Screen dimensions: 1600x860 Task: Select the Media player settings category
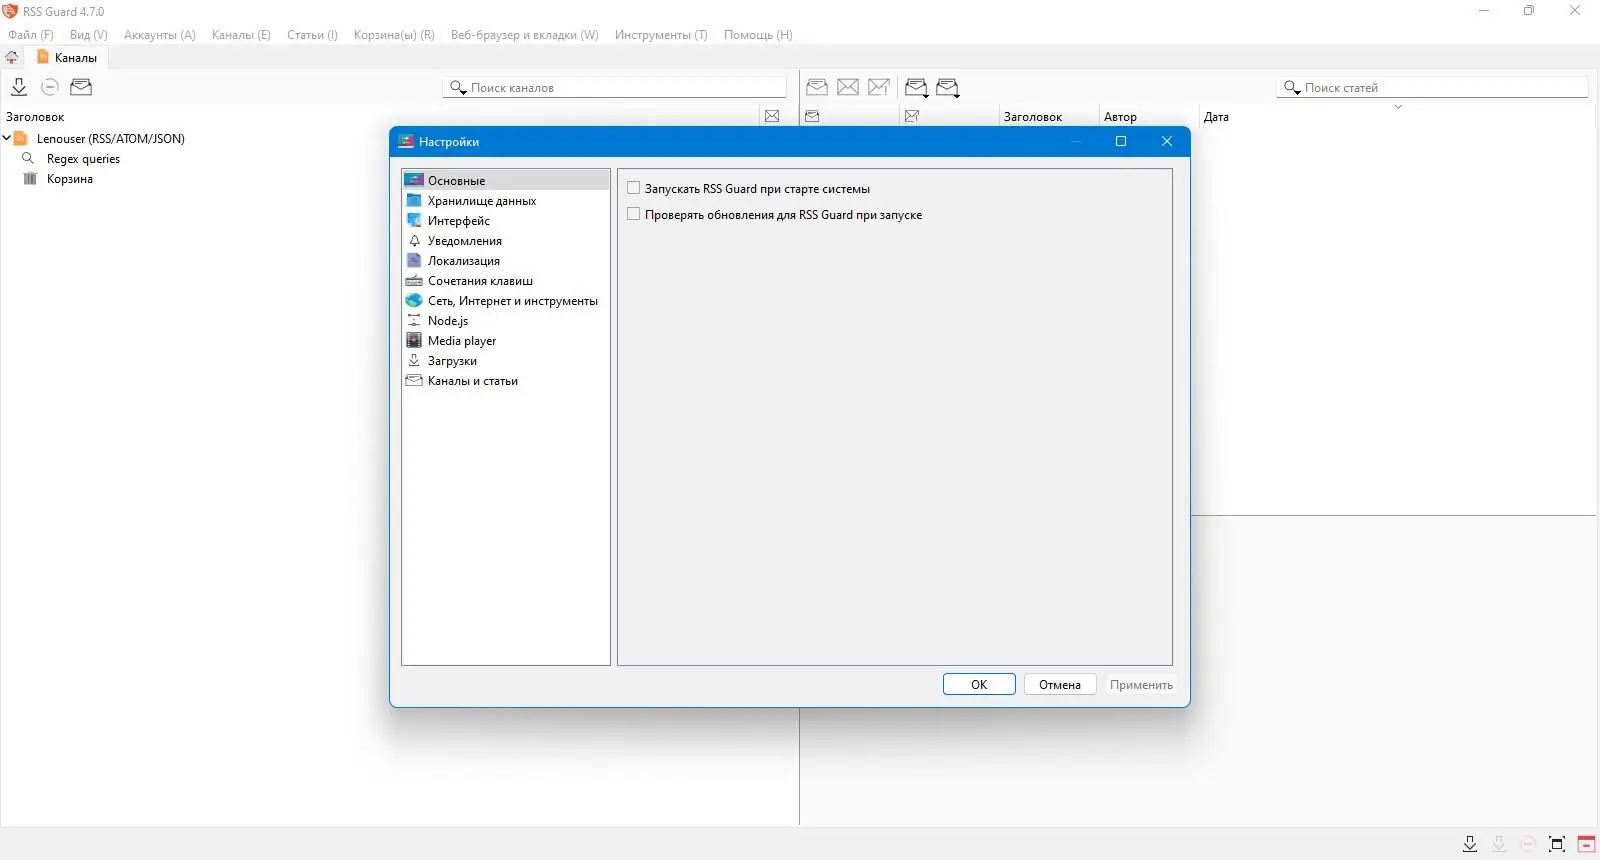tap(506, 340)
